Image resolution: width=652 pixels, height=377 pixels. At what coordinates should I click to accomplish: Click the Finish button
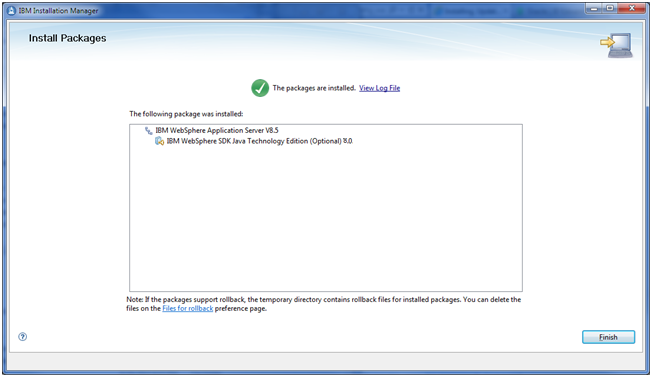coord(608,337)
